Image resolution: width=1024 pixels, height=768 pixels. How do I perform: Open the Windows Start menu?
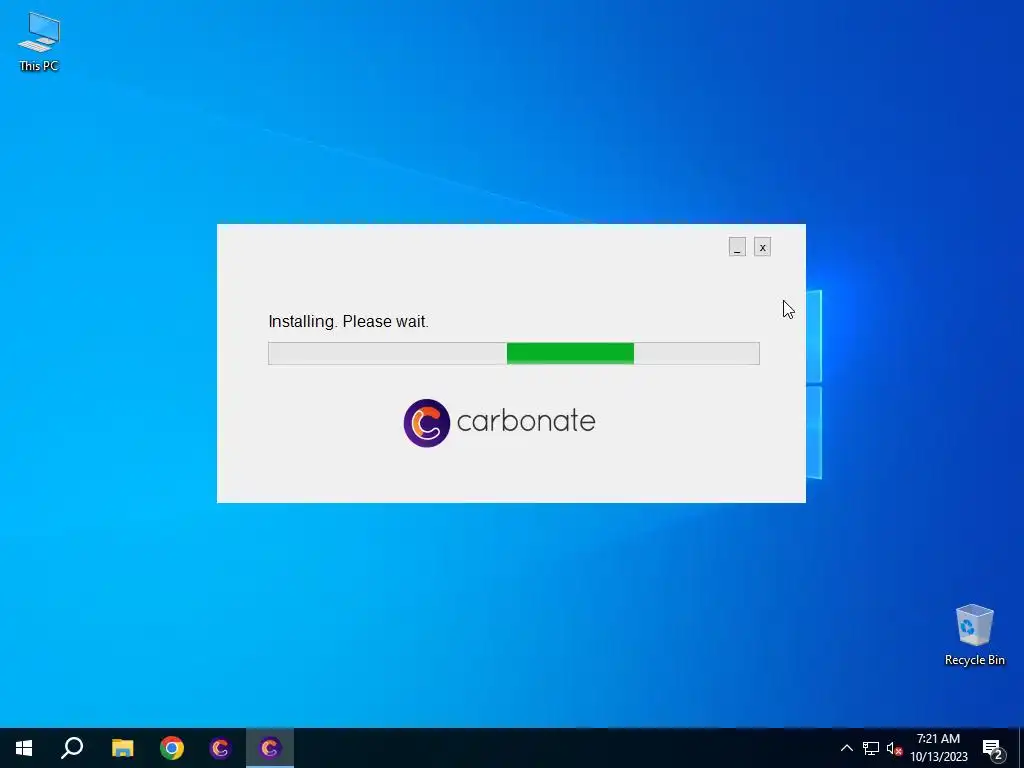[x=24, y=748]
